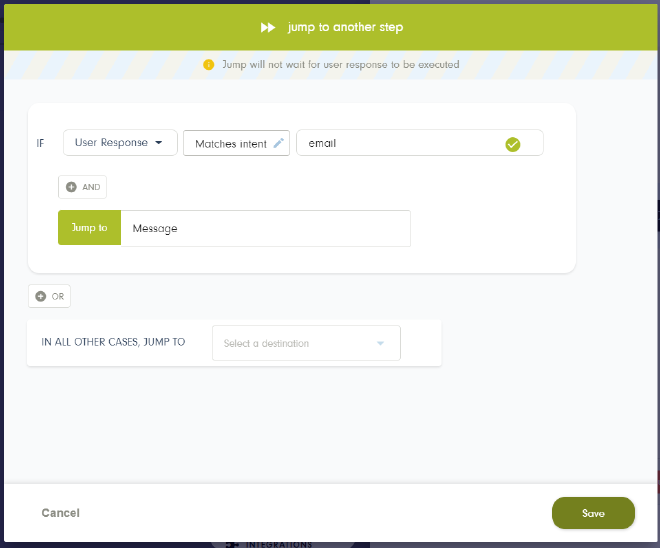Click the jump to another step title
This screenshot has width=660, height=548.
(x=346, y=27)
